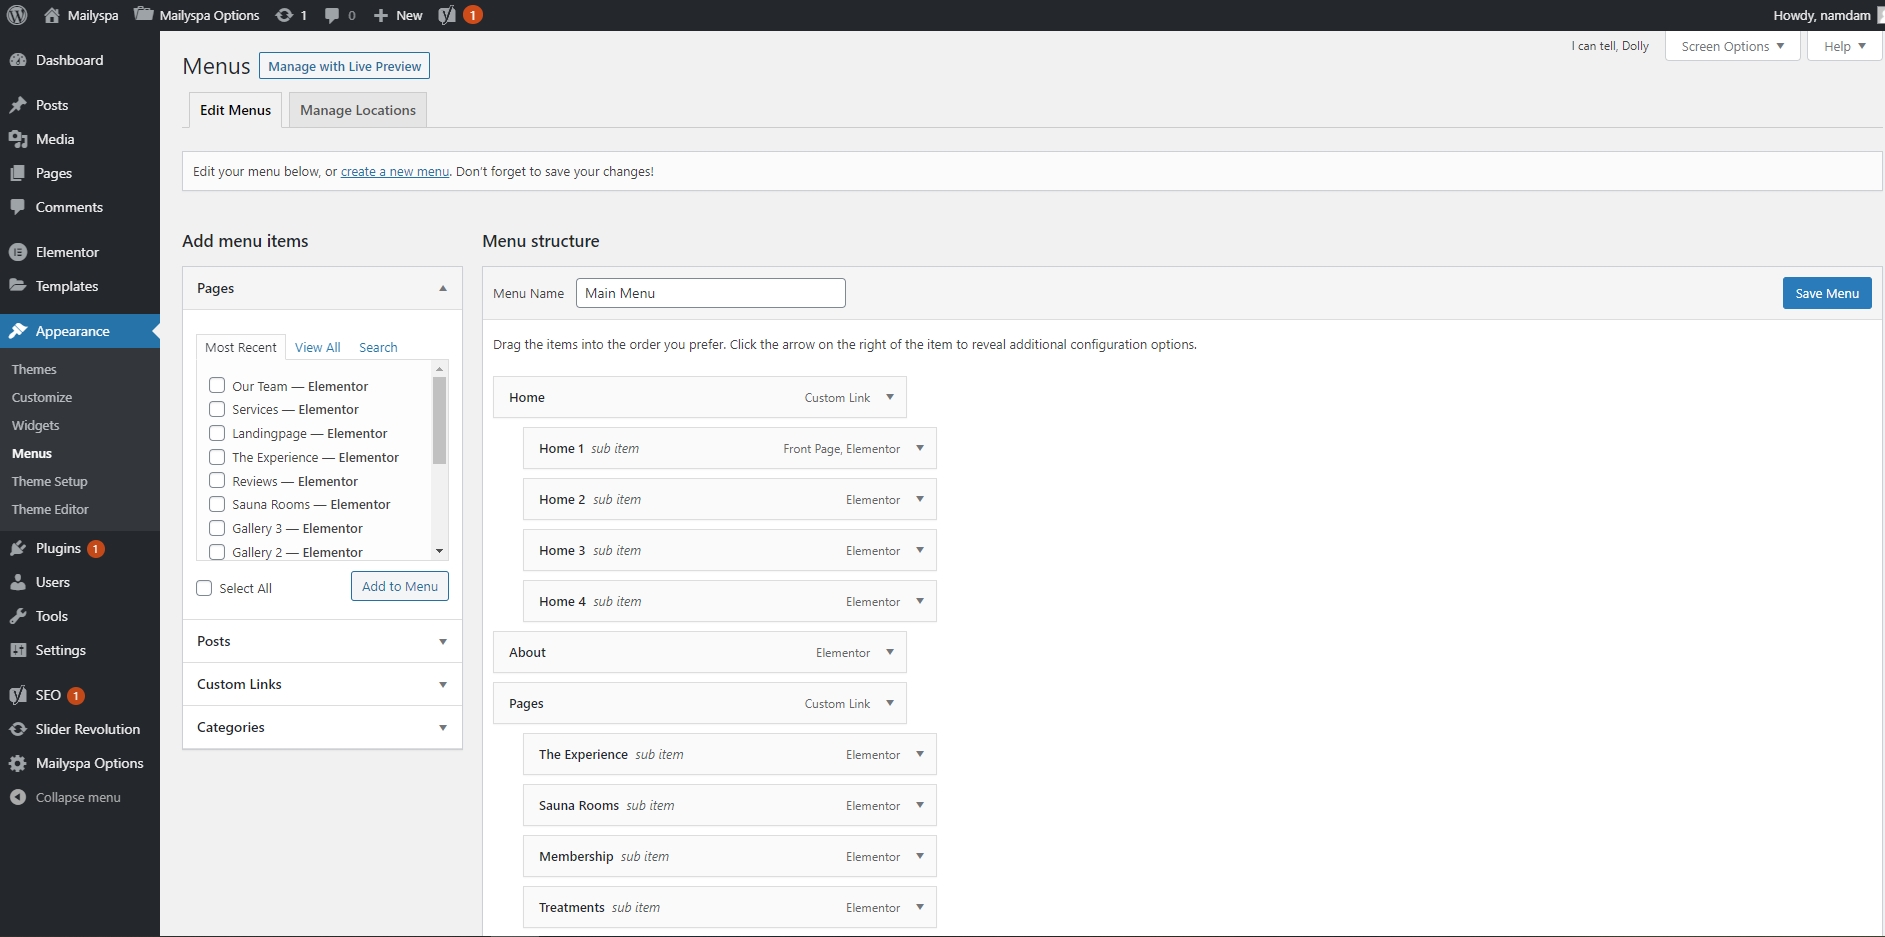Screen dimensions: 1885x937
Task: Click the WordPress logo icon in admin bar
Action: coord(17,15)
